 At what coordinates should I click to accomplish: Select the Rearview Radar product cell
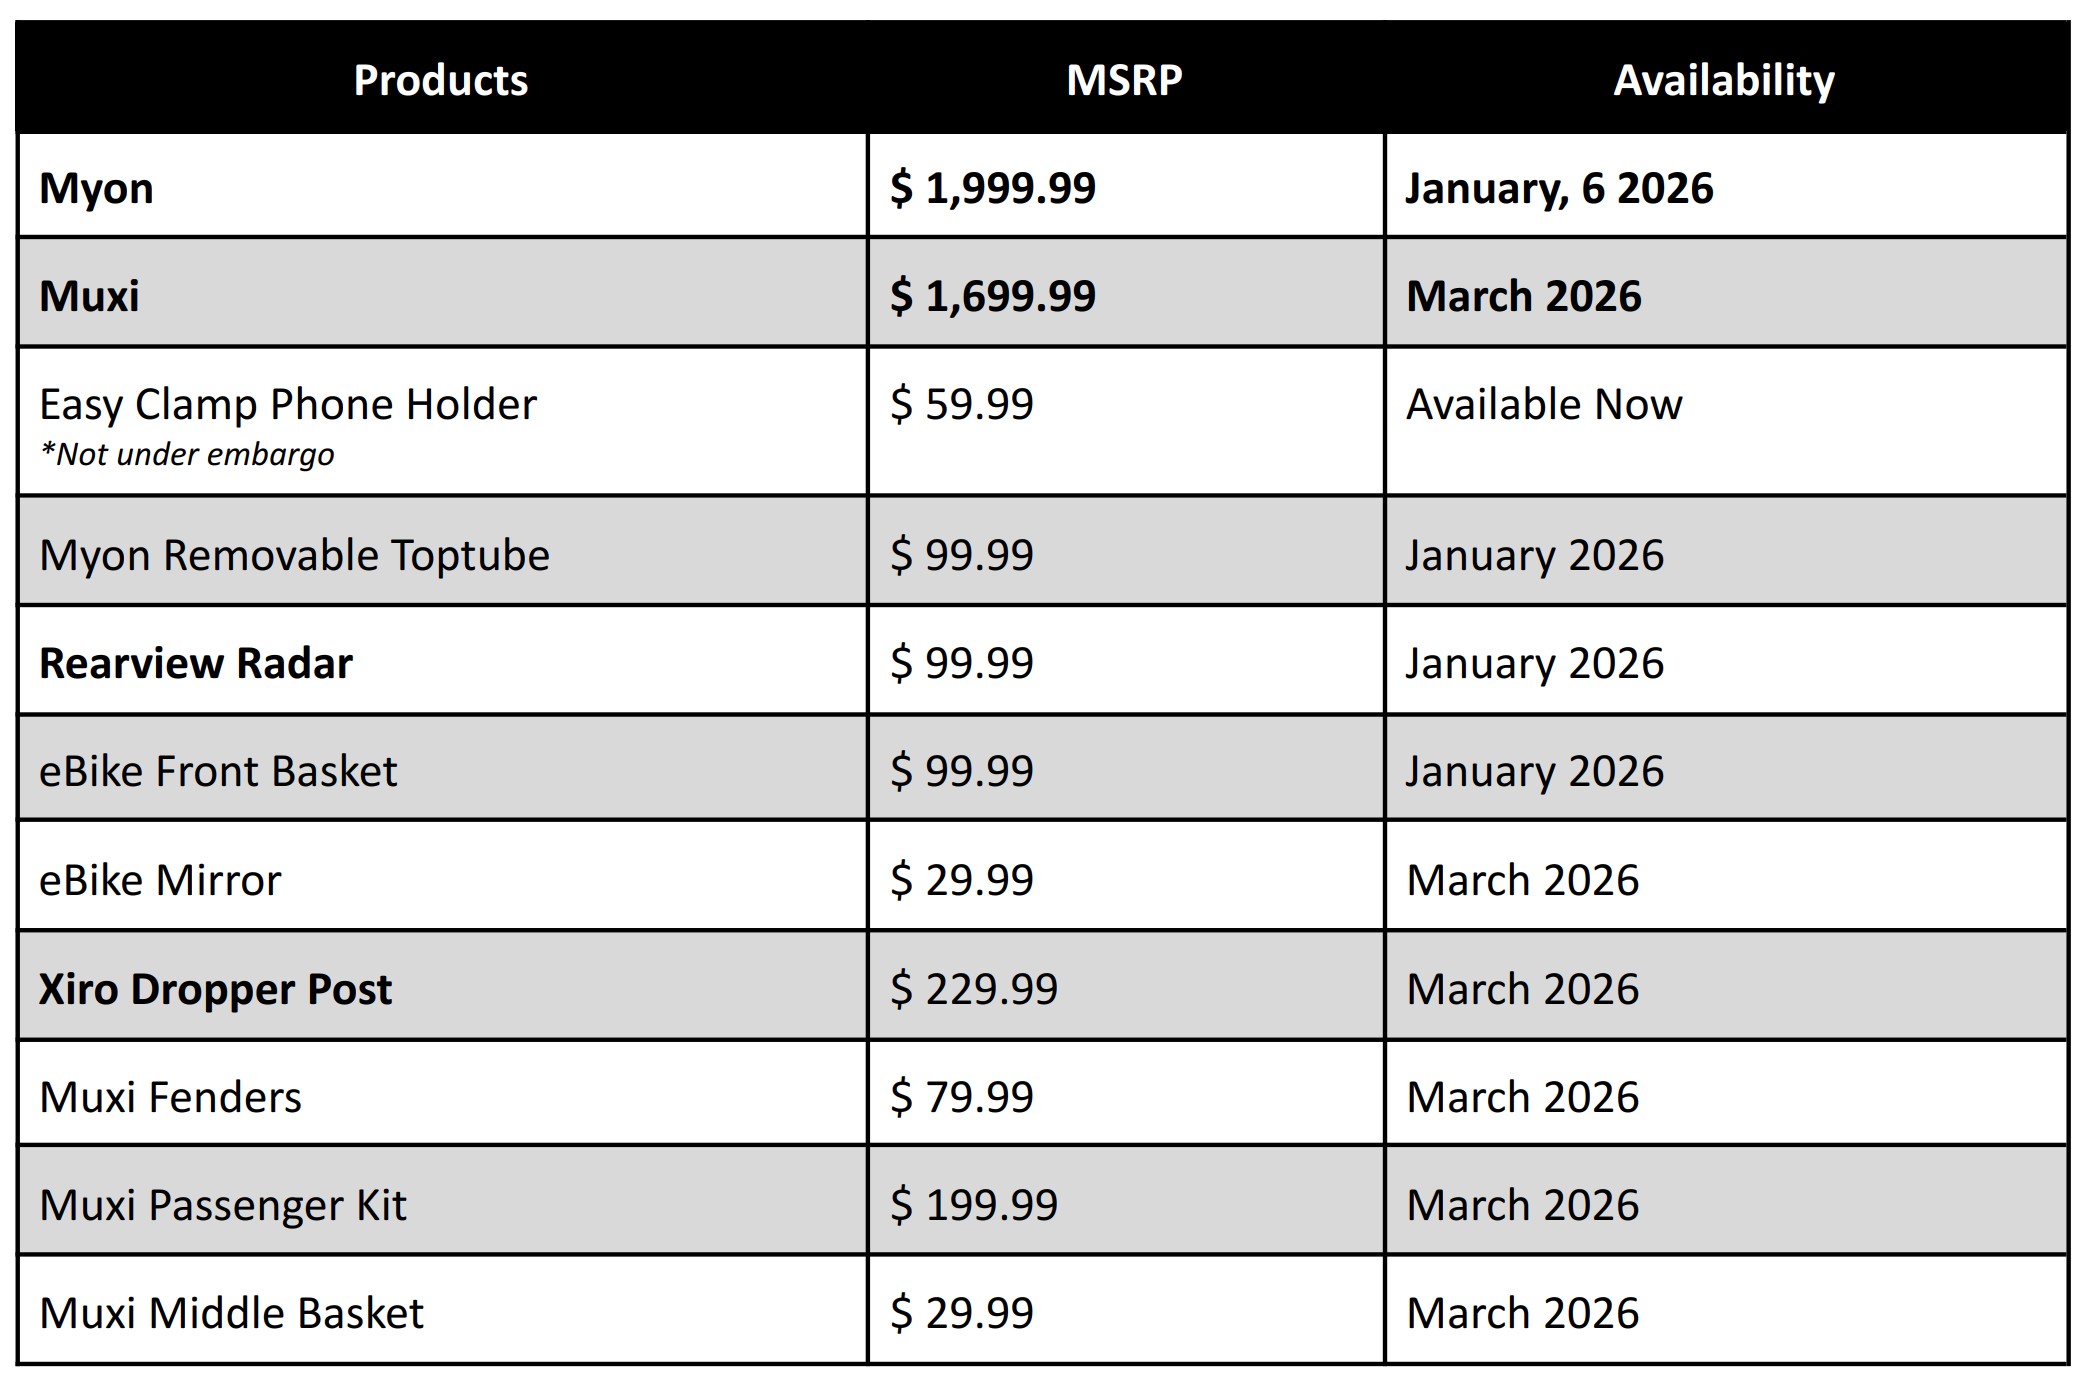click(196, 663)
